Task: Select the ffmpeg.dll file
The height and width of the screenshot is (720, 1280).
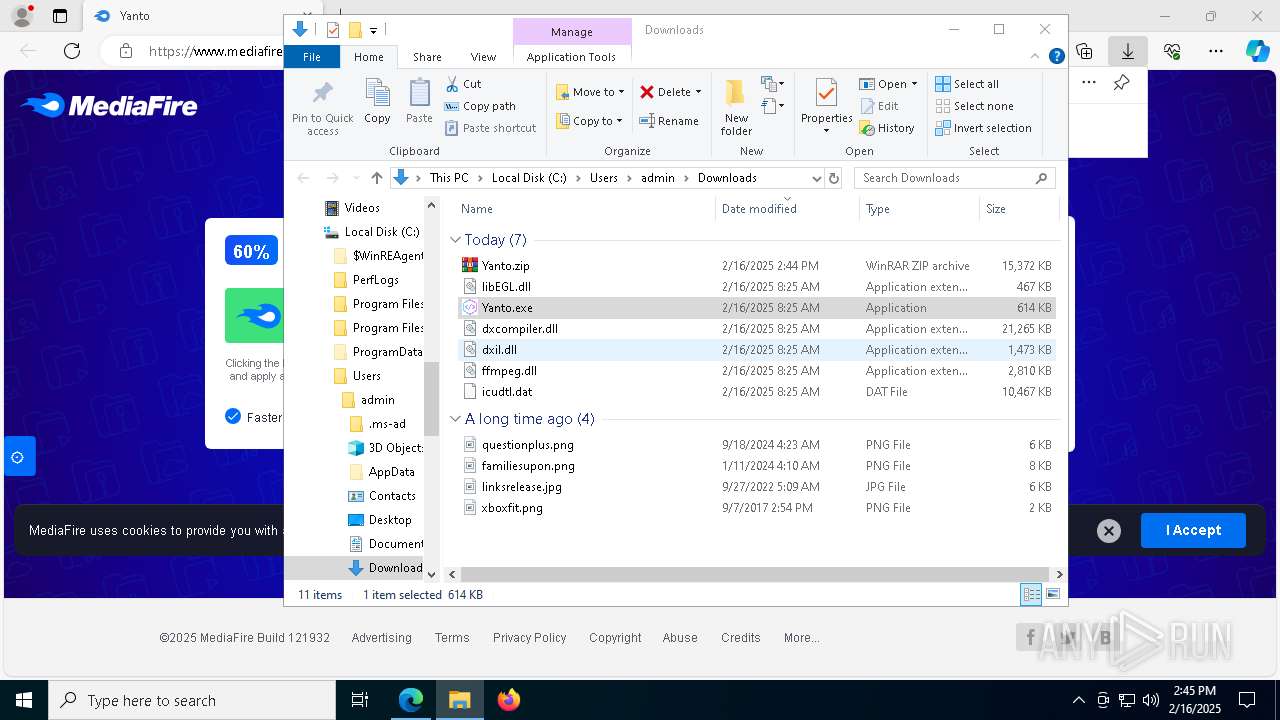Action: (757, 371)
